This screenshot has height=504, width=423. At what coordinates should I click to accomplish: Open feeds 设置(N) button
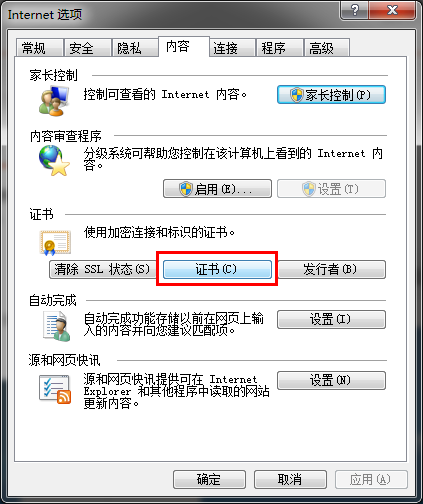coord(331,380)
